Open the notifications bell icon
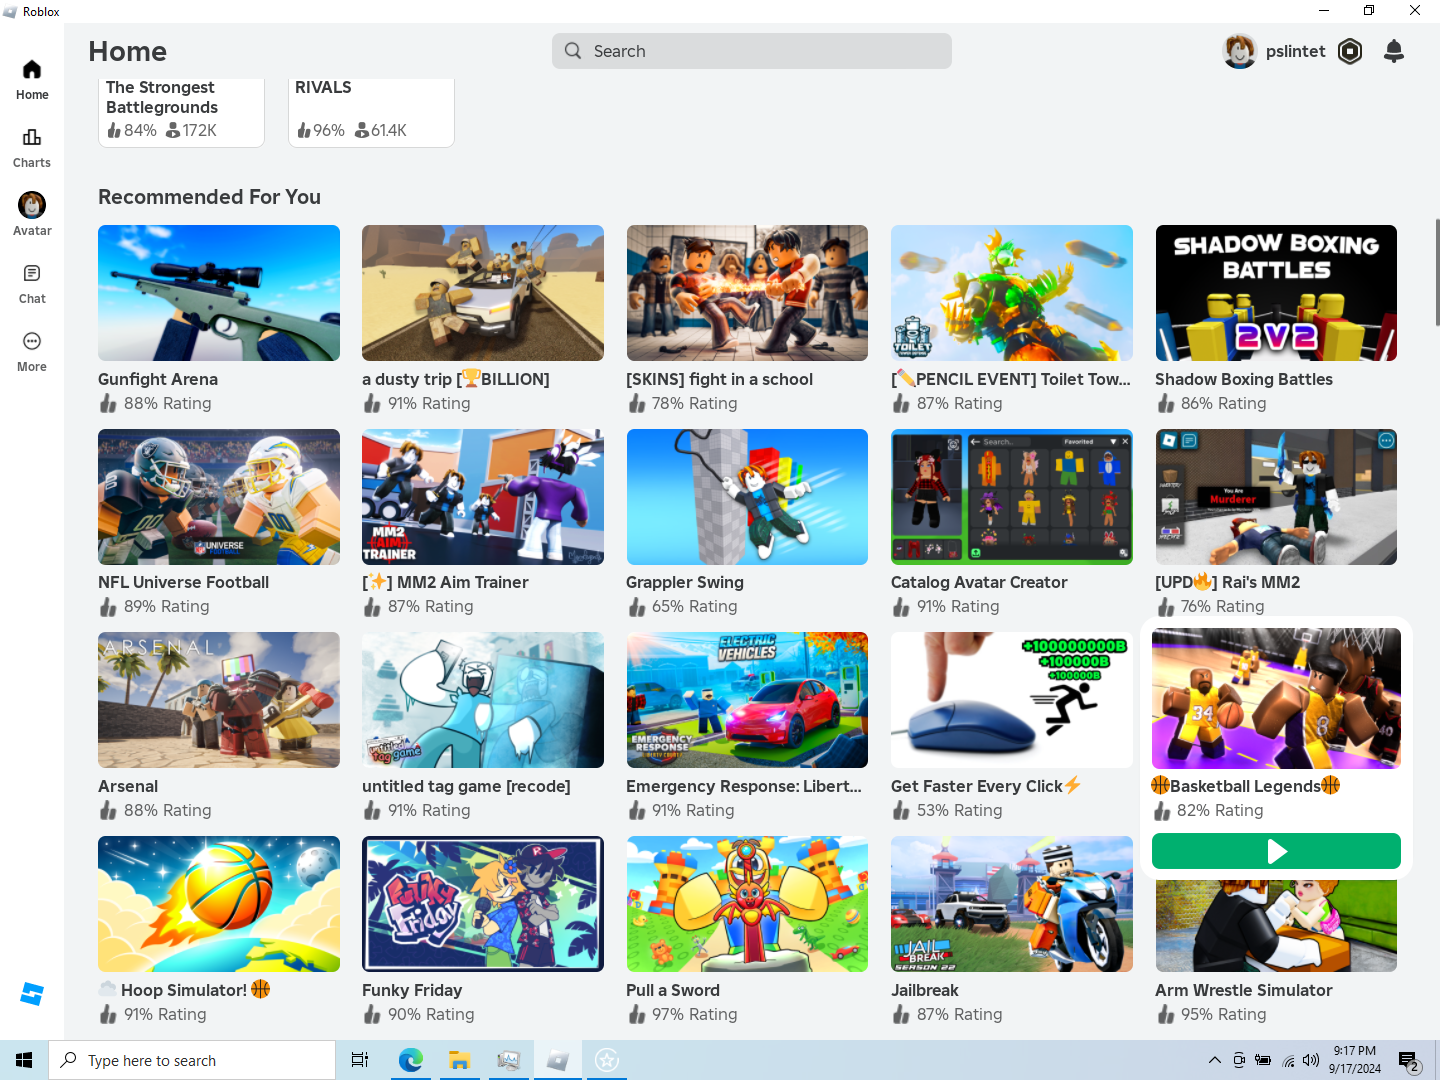This screenshot has height=1080, width=1440. pyautogui.click(x=1394, y=51)
